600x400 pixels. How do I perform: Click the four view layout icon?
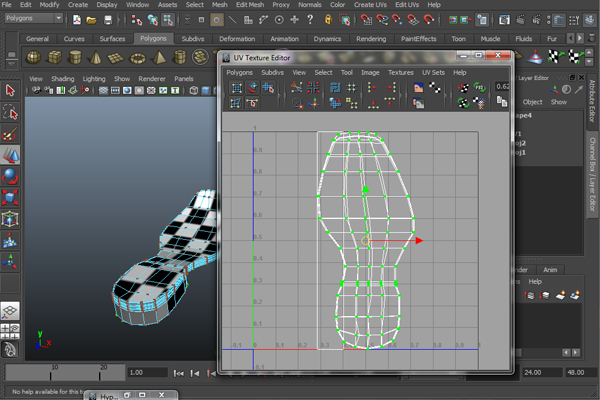click(x=10, y=331)
